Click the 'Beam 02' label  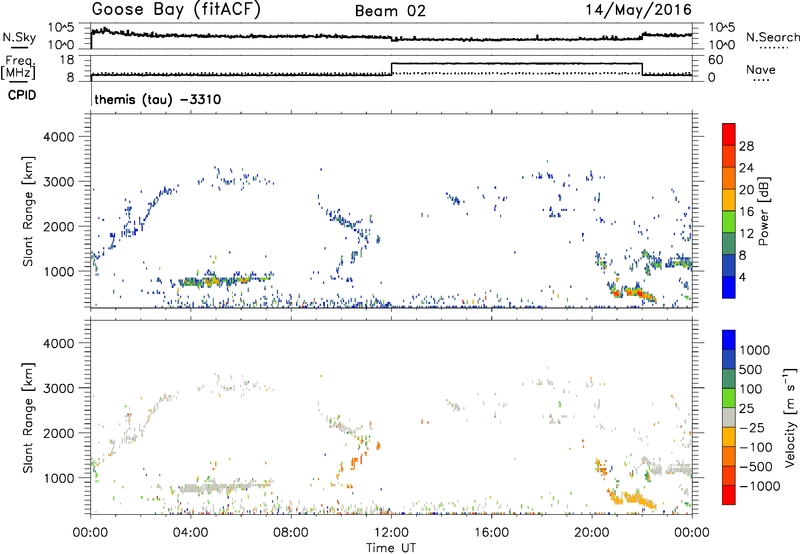pos(390,11)
